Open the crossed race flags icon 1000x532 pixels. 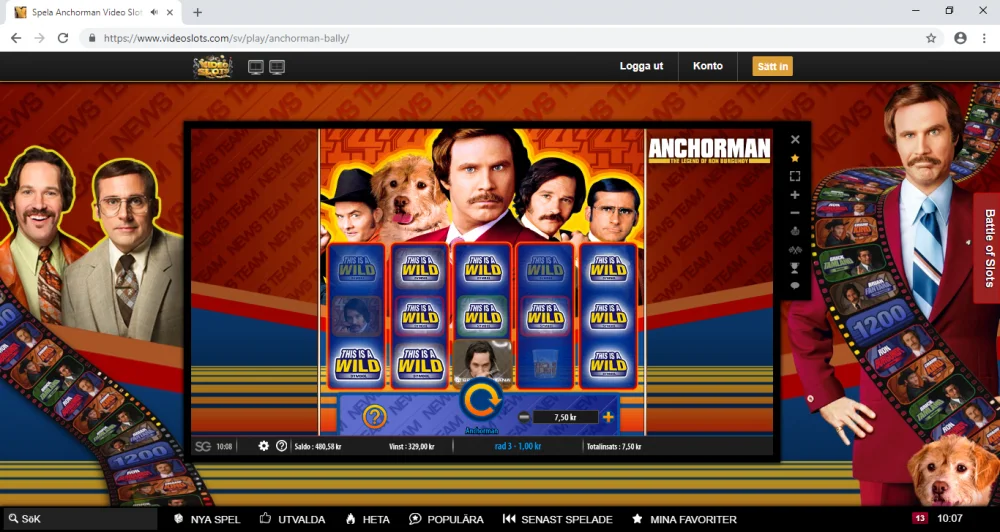coord(795,249)
